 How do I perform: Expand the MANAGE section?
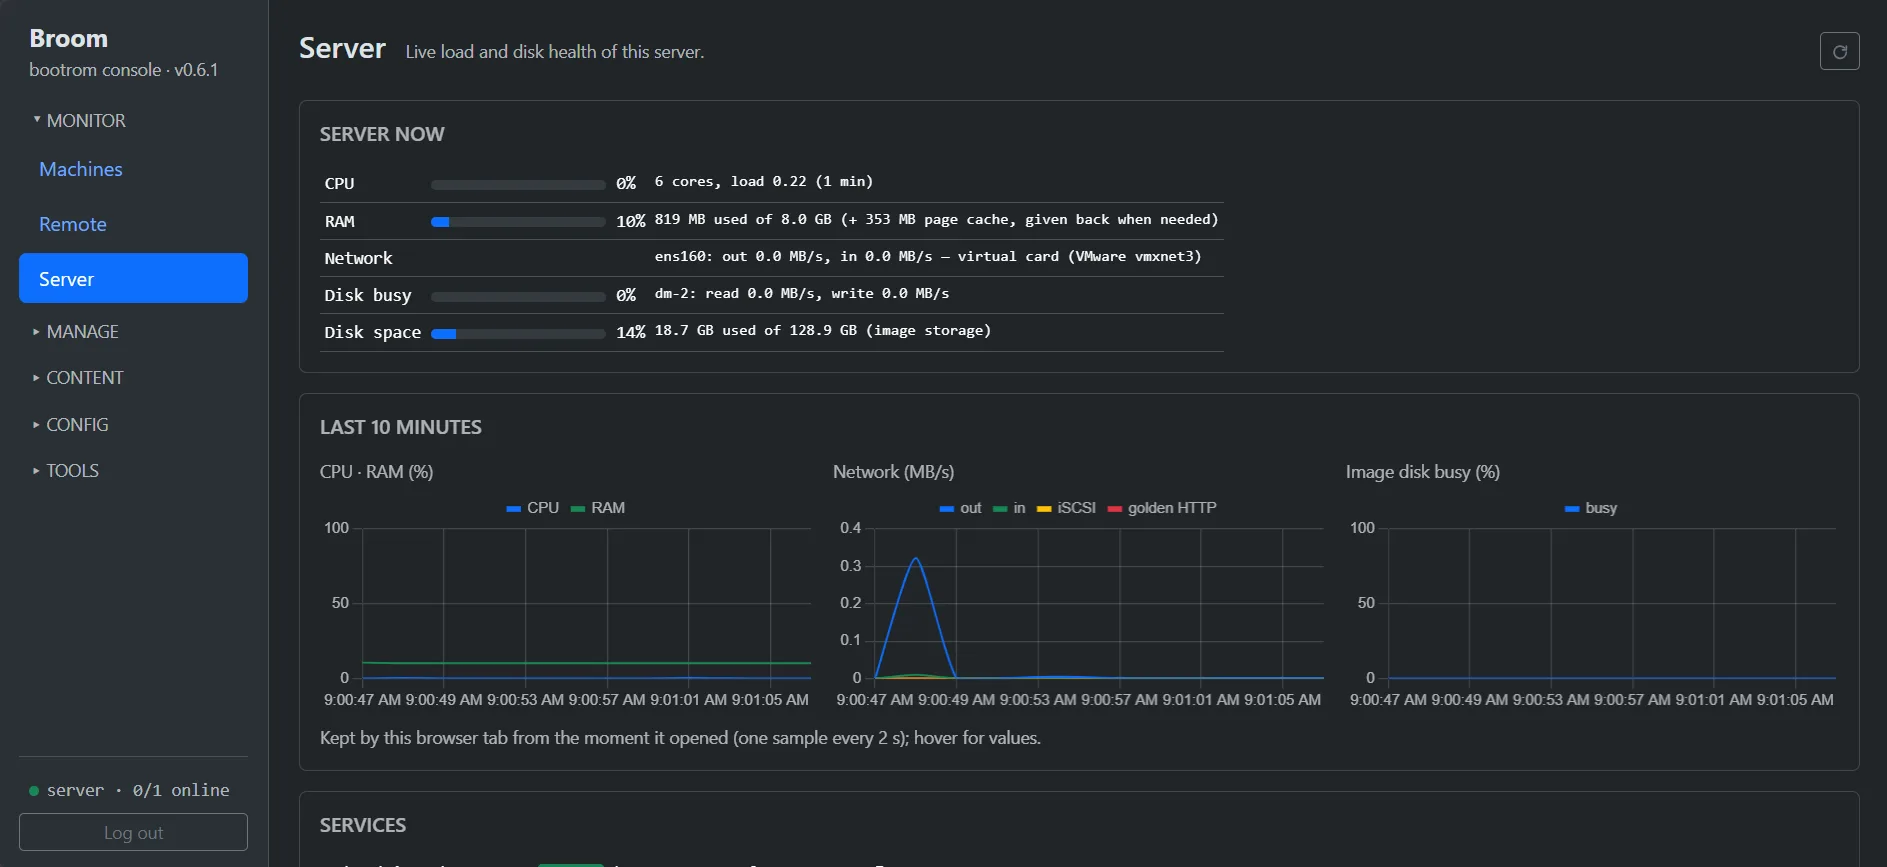pyautogui.click(x=76, y=331)
